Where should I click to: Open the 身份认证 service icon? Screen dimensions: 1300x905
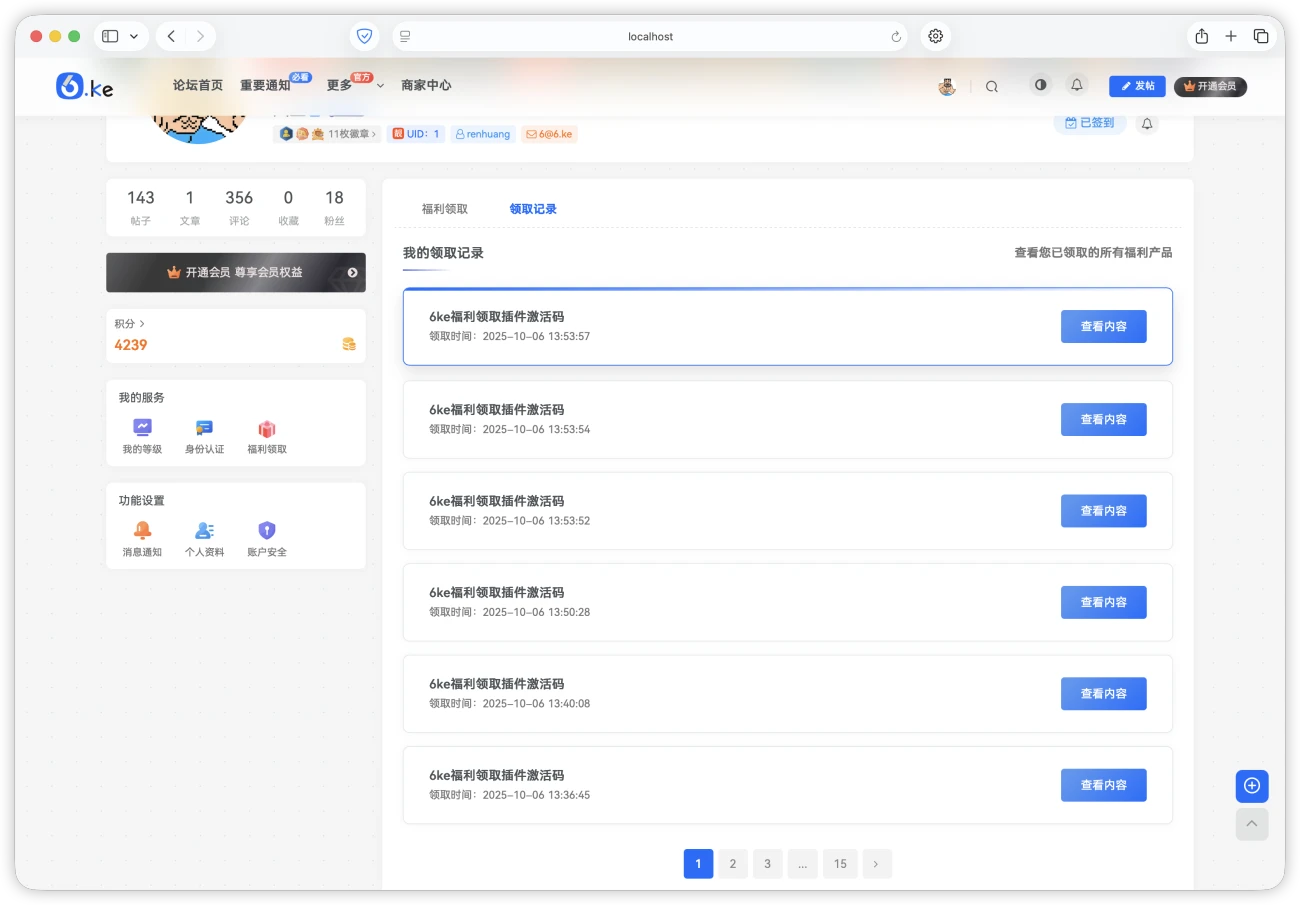(x=204, y=429)
